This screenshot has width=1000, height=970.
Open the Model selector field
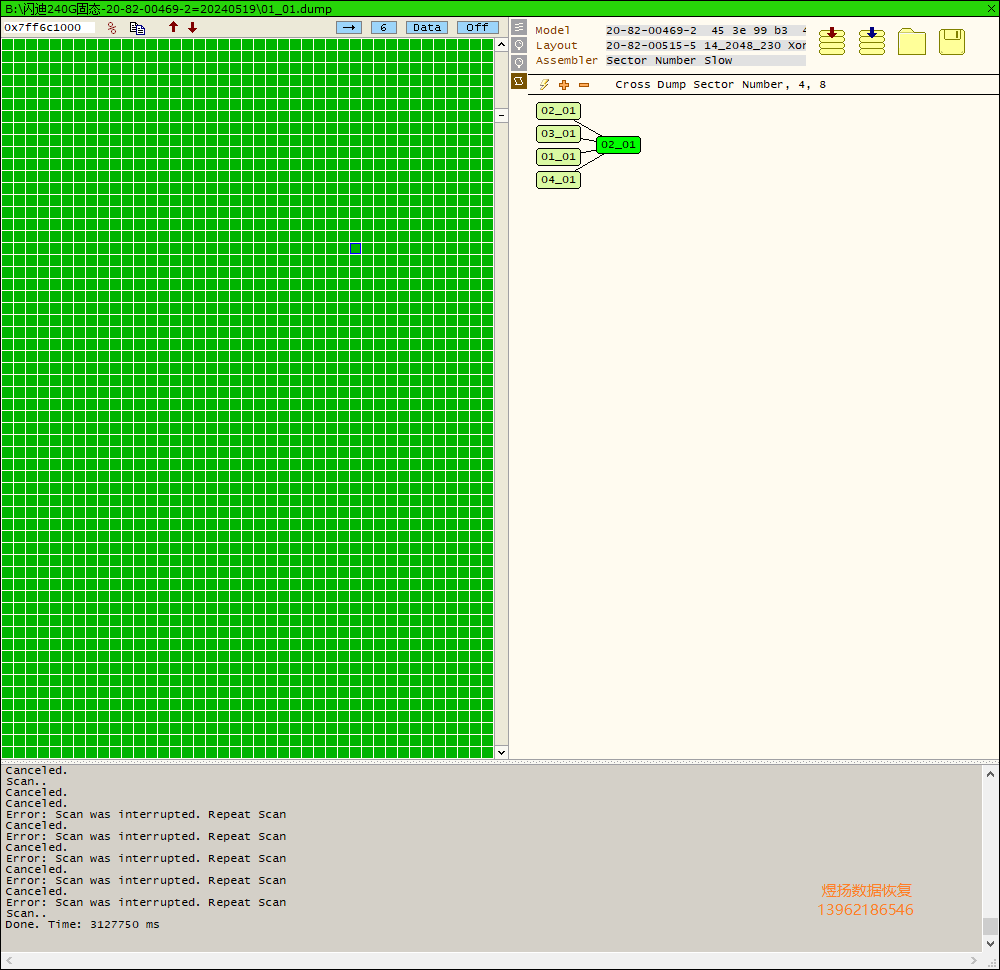click(705, 31)
